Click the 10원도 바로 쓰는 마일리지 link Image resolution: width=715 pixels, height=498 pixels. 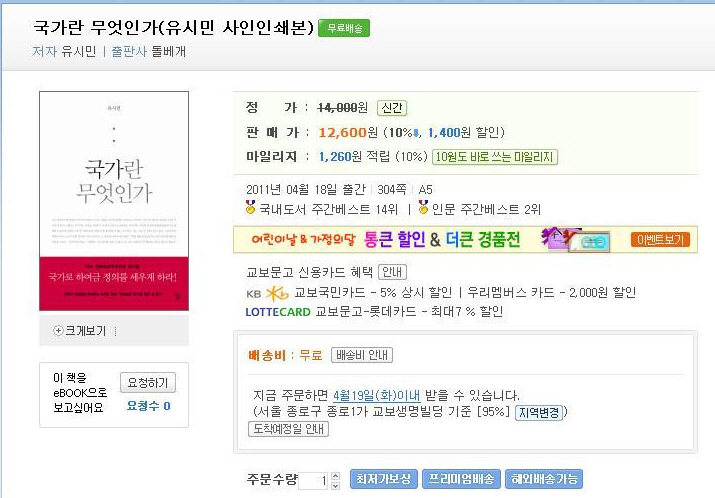coord(495,157)
